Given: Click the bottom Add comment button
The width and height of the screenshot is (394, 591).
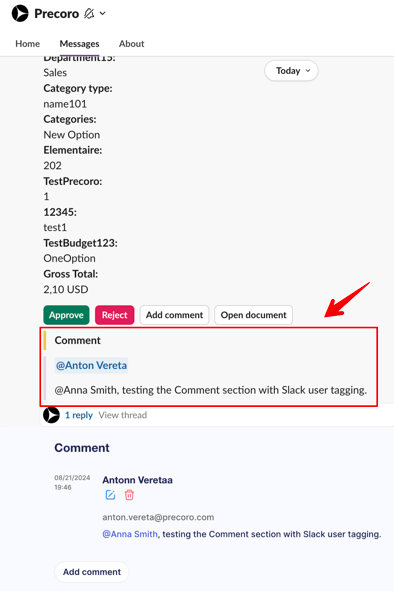Looking at the screenshot, I should [92, 572].
